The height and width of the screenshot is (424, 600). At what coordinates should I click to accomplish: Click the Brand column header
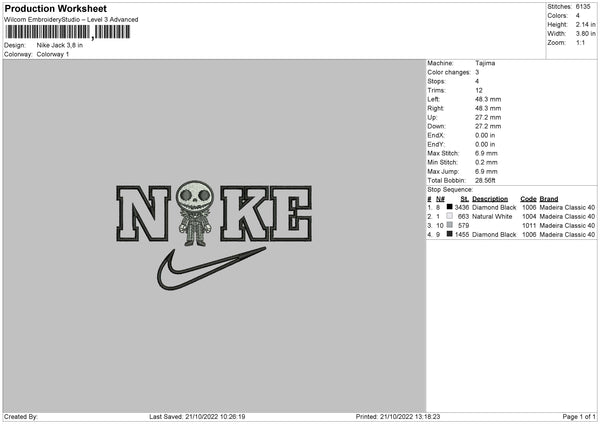pos(549,199)
